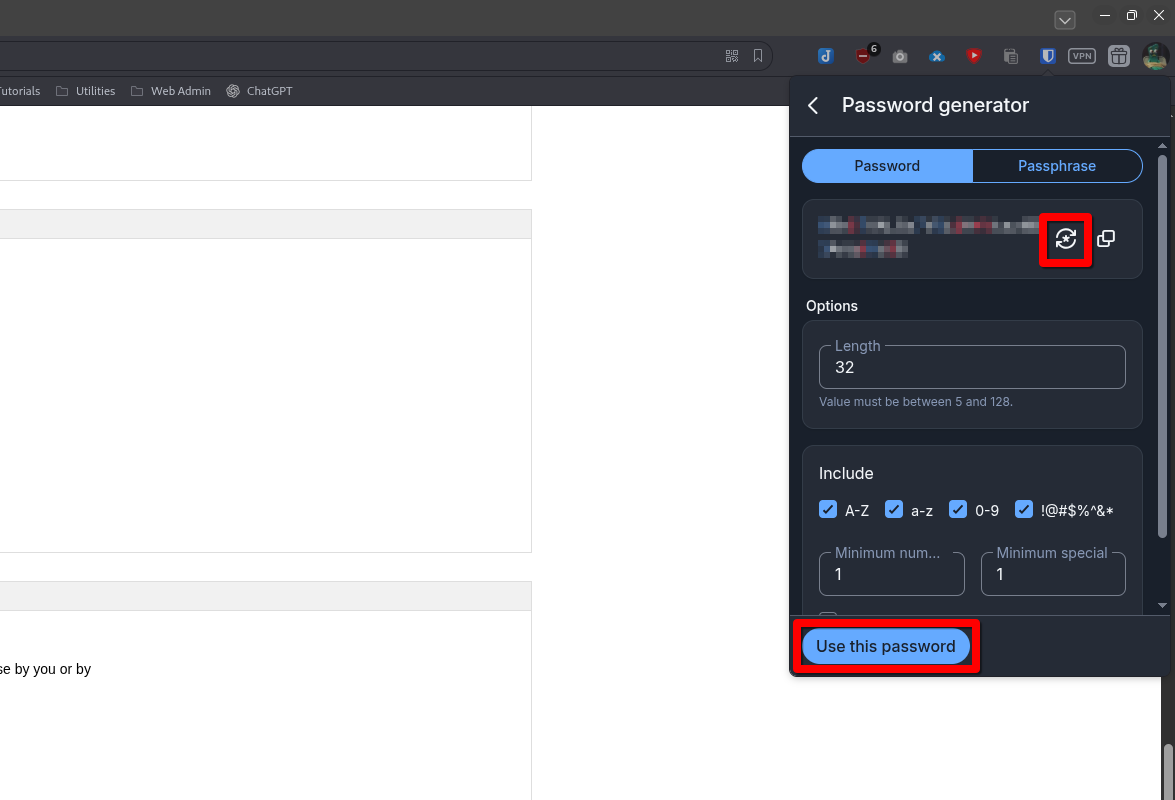Open the Bitwarden extension from the toolbar
The height and width of the screenshot is (800, 1175).
pyautogui.click(x=1047, y=56)
